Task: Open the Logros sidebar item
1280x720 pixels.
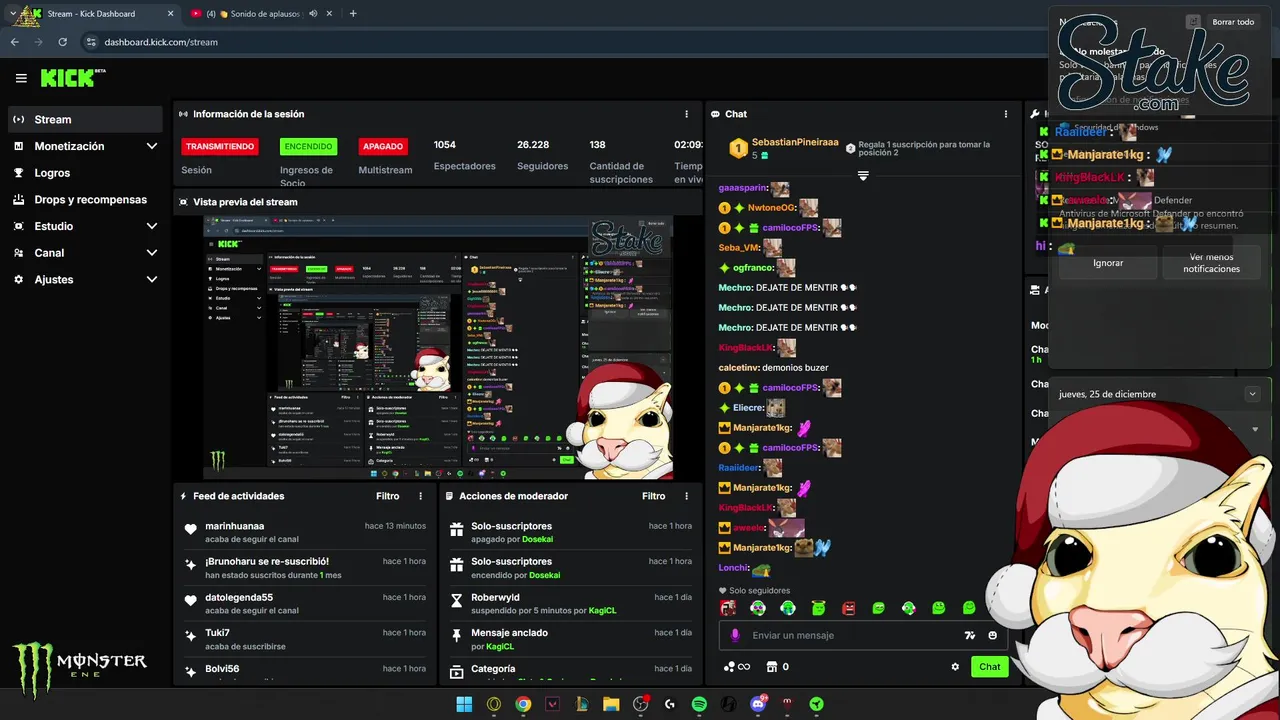Action: (x=85, y=173)
